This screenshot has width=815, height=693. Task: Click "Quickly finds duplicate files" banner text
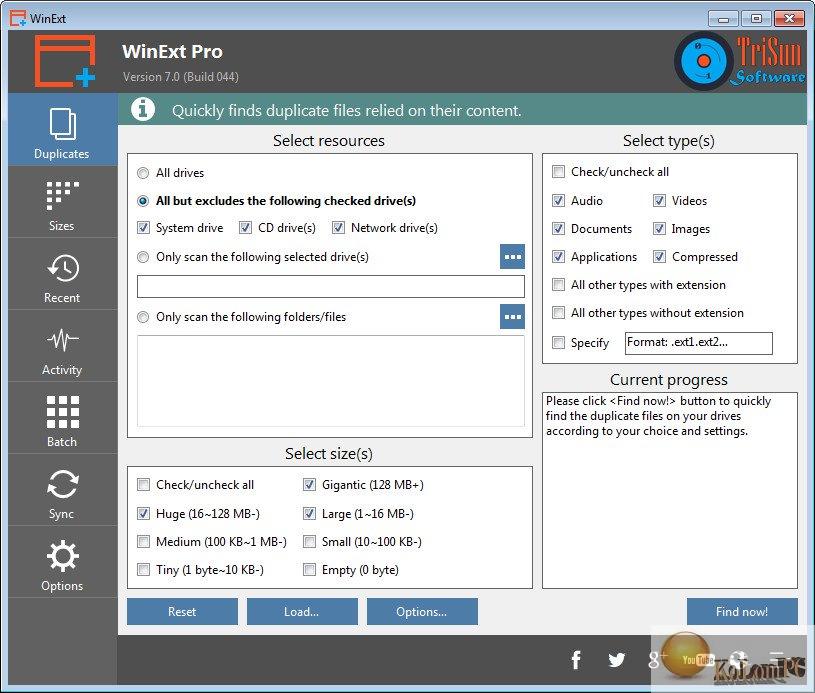coord(347,111)
